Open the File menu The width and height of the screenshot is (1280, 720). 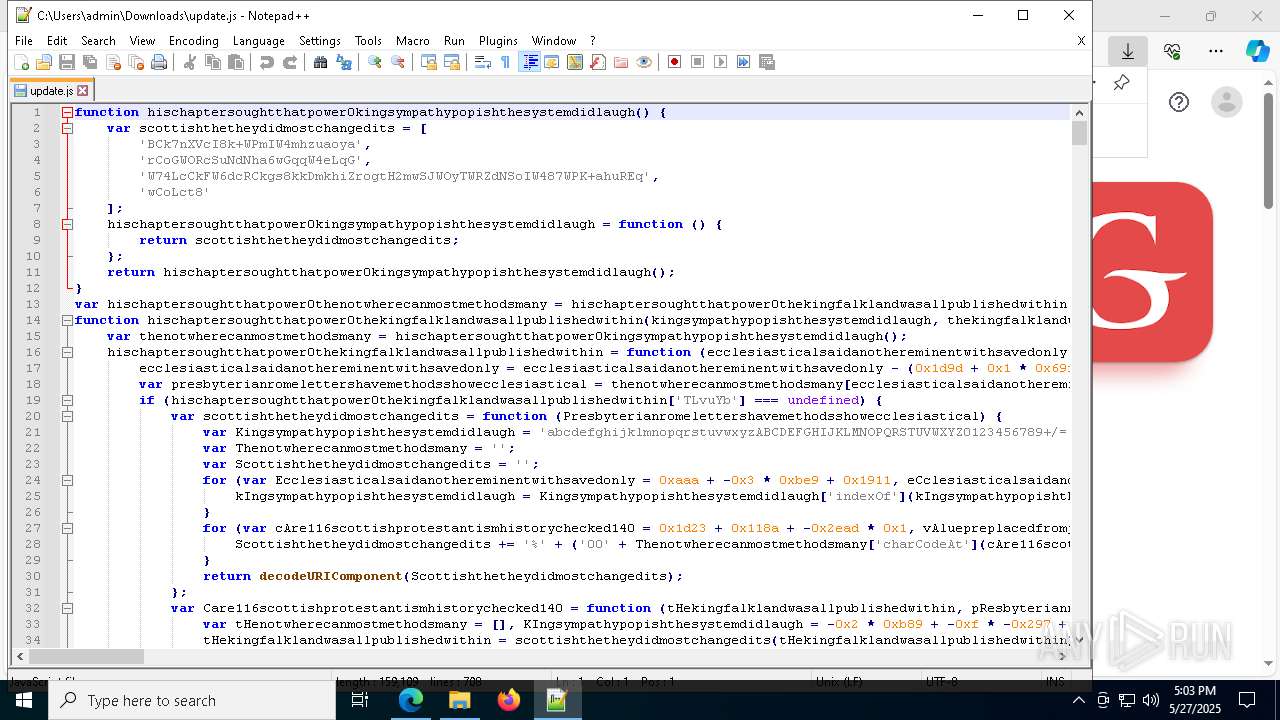[24, 41]
